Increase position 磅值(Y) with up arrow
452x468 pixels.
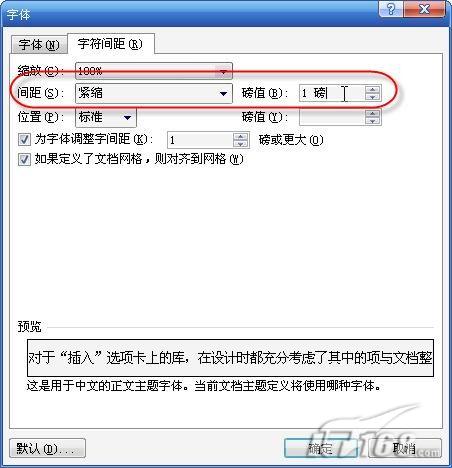pyautogui.click(x=372, y=114)
